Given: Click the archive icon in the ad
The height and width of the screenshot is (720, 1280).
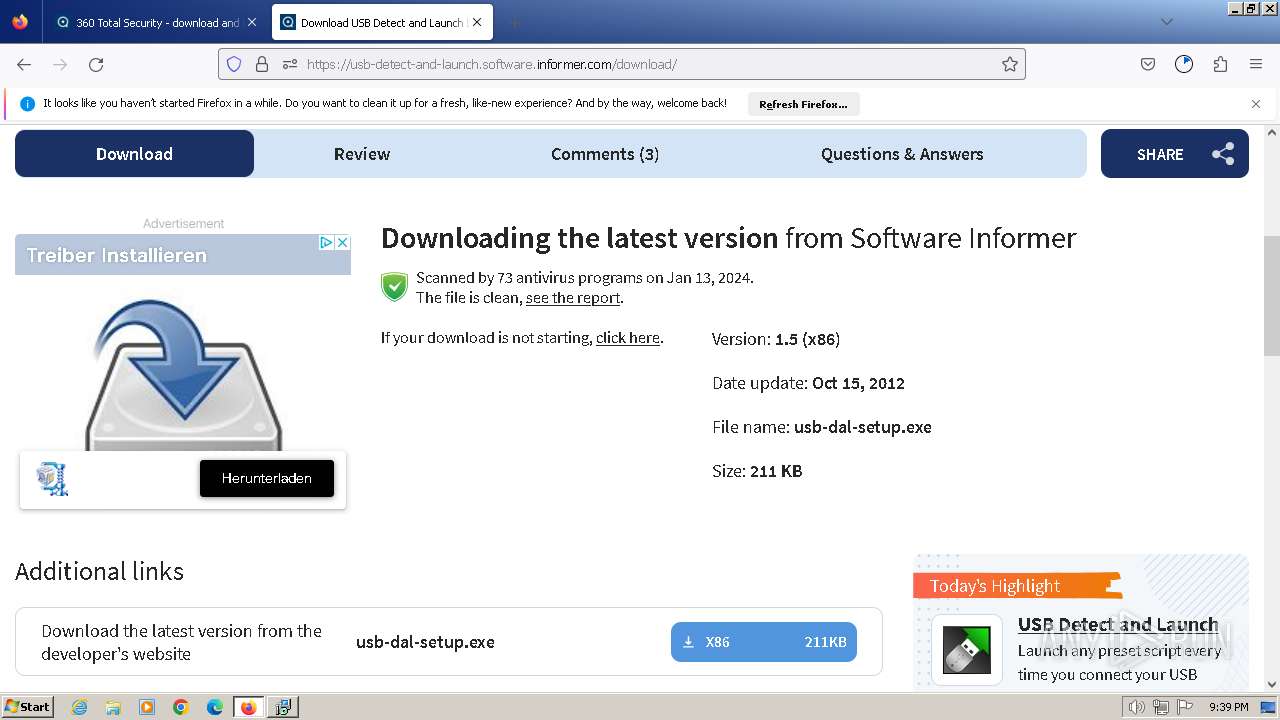Looking at the screenshot, I should coord(52,479).
